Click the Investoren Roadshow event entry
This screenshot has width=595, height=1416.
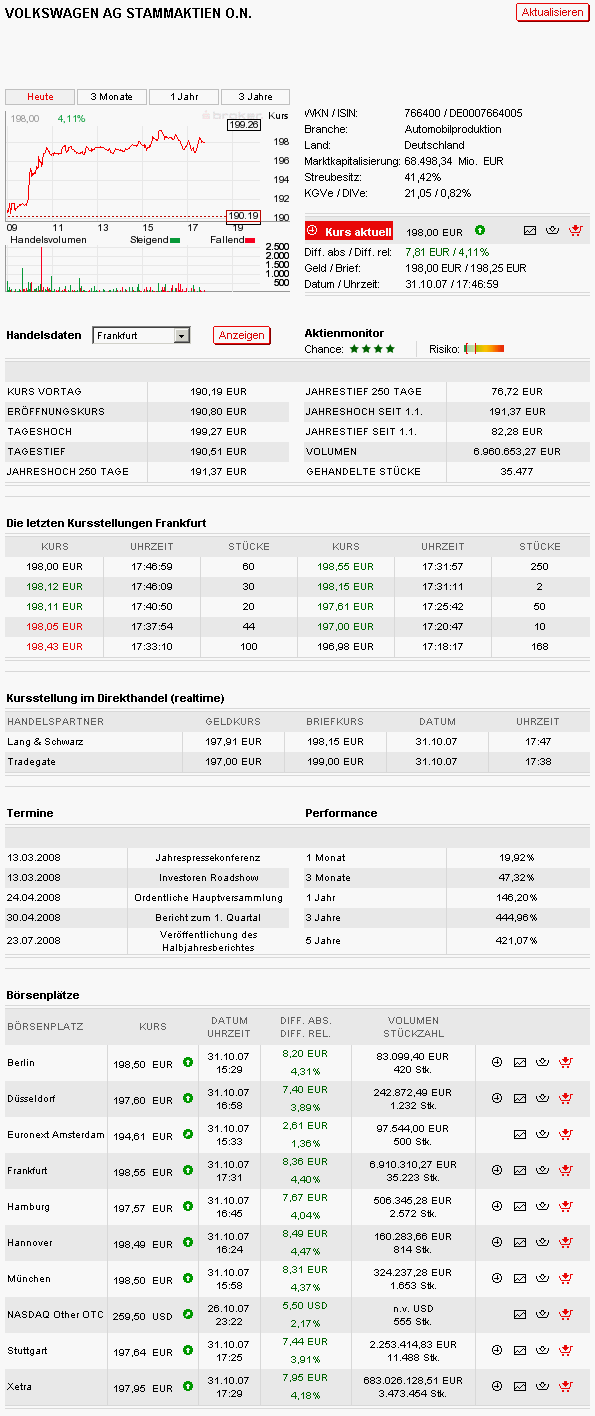(208, 877)
